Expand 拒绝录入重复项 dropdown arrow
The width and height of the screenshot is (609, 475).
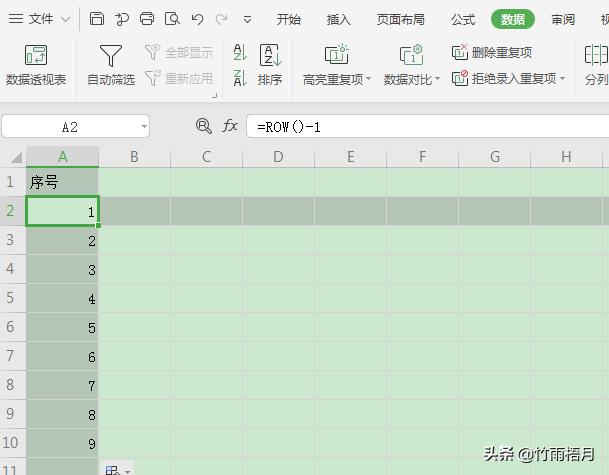pos(562,78)
